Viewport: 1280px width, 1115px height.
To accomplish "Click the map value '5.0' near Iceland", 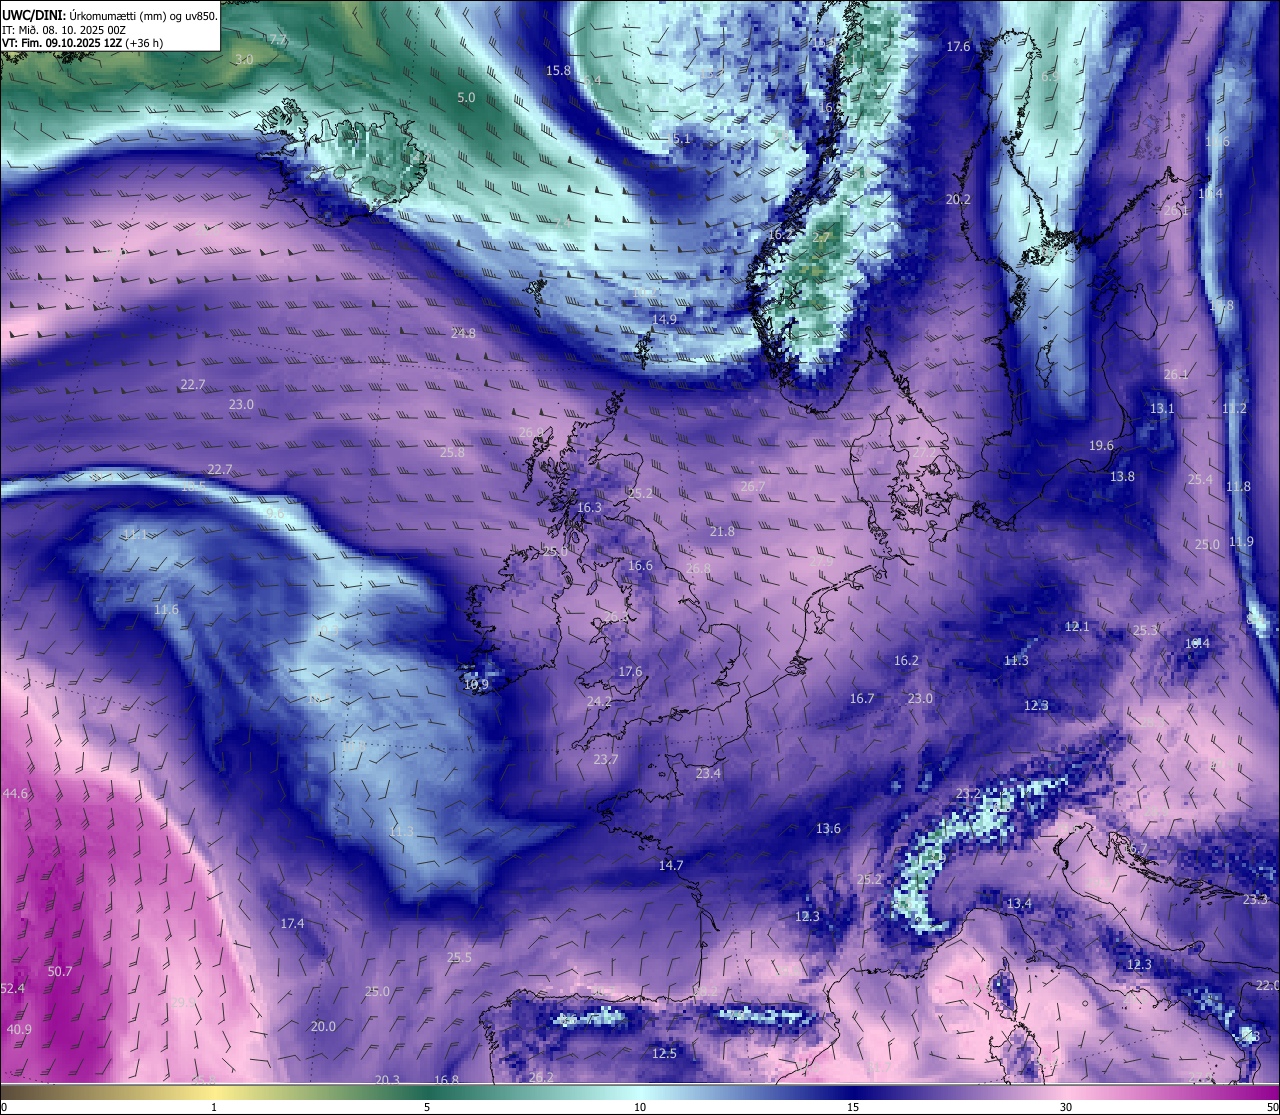I will point(466,97).
